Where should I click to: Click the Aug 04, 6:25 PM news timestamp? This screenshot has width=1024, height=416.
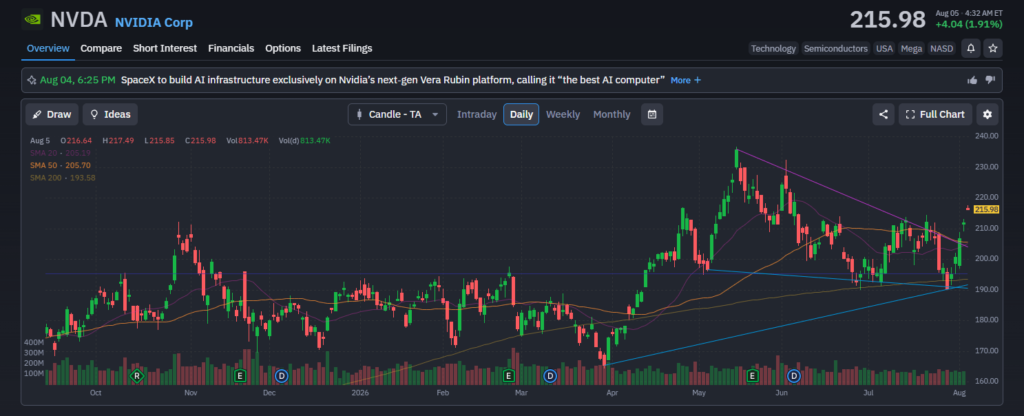(78, 80)
